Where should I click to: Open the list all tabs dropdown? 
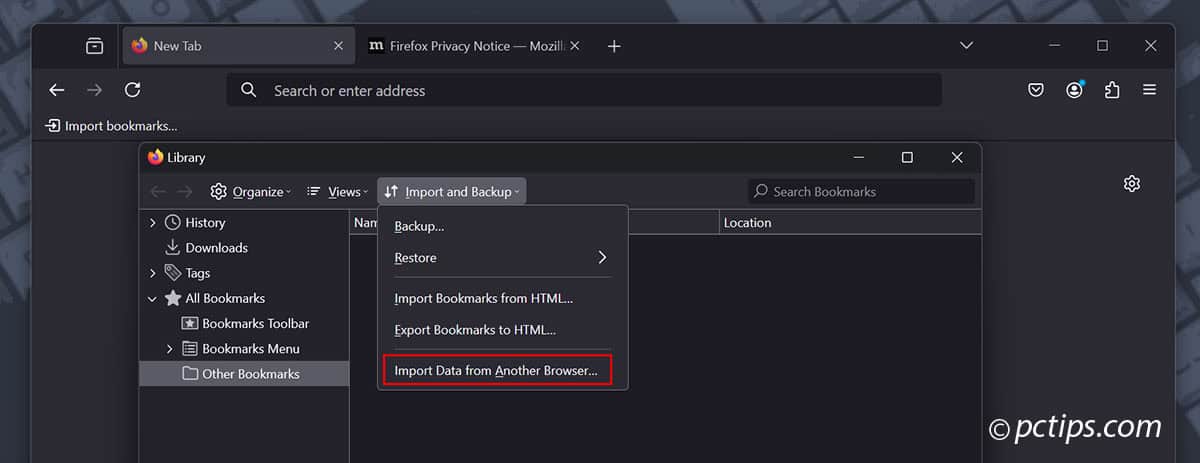point(966,46)
